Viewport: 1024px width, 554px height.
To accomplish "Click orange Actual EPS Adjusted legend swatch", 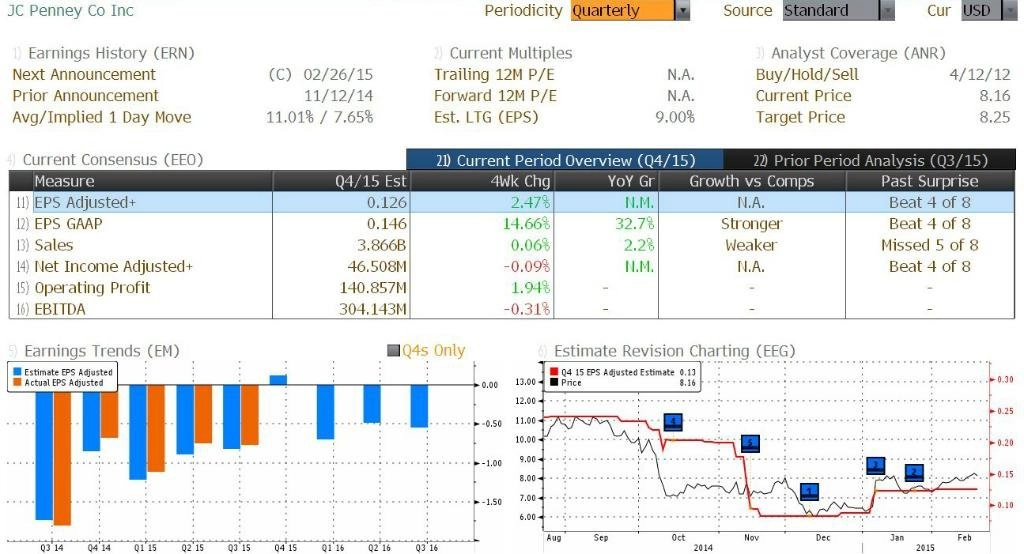I will [x=18, y=382].
